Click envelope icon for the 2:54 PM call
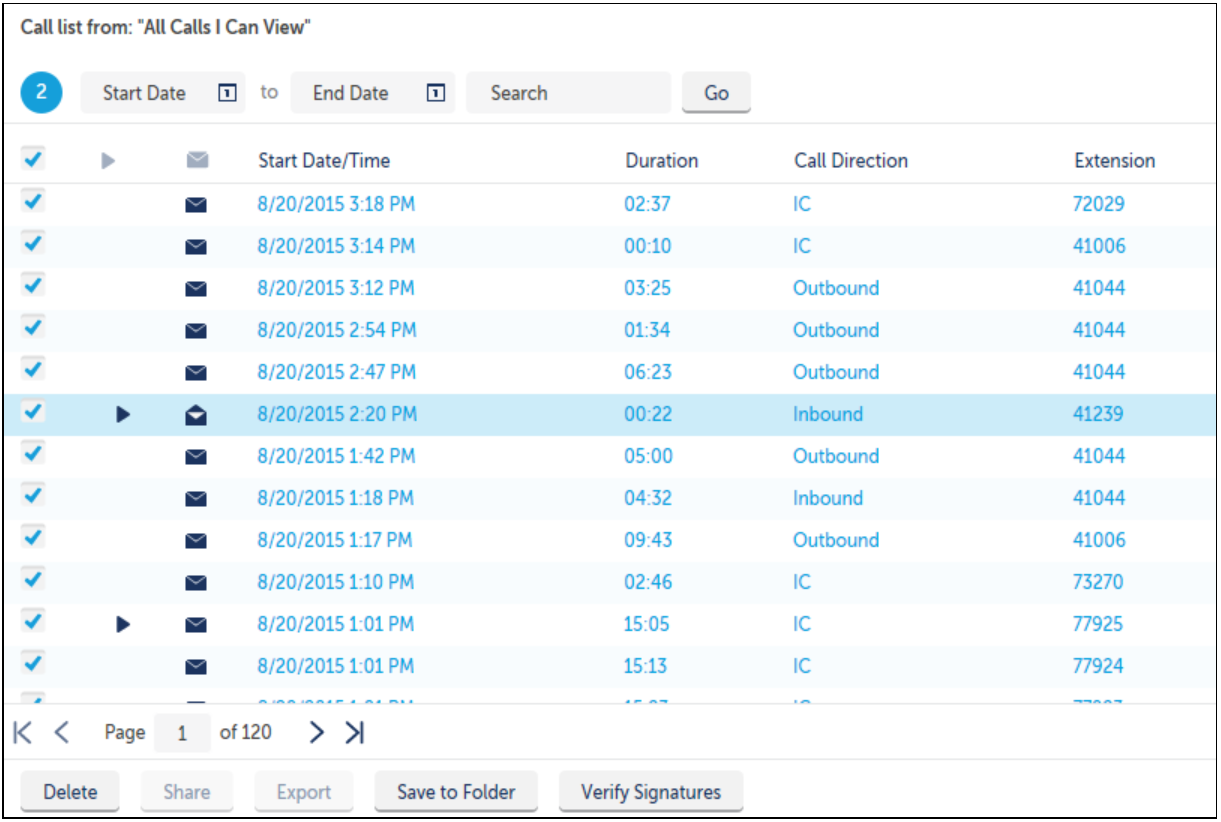This screenshot has width=1221, height=822. [197, 331]
